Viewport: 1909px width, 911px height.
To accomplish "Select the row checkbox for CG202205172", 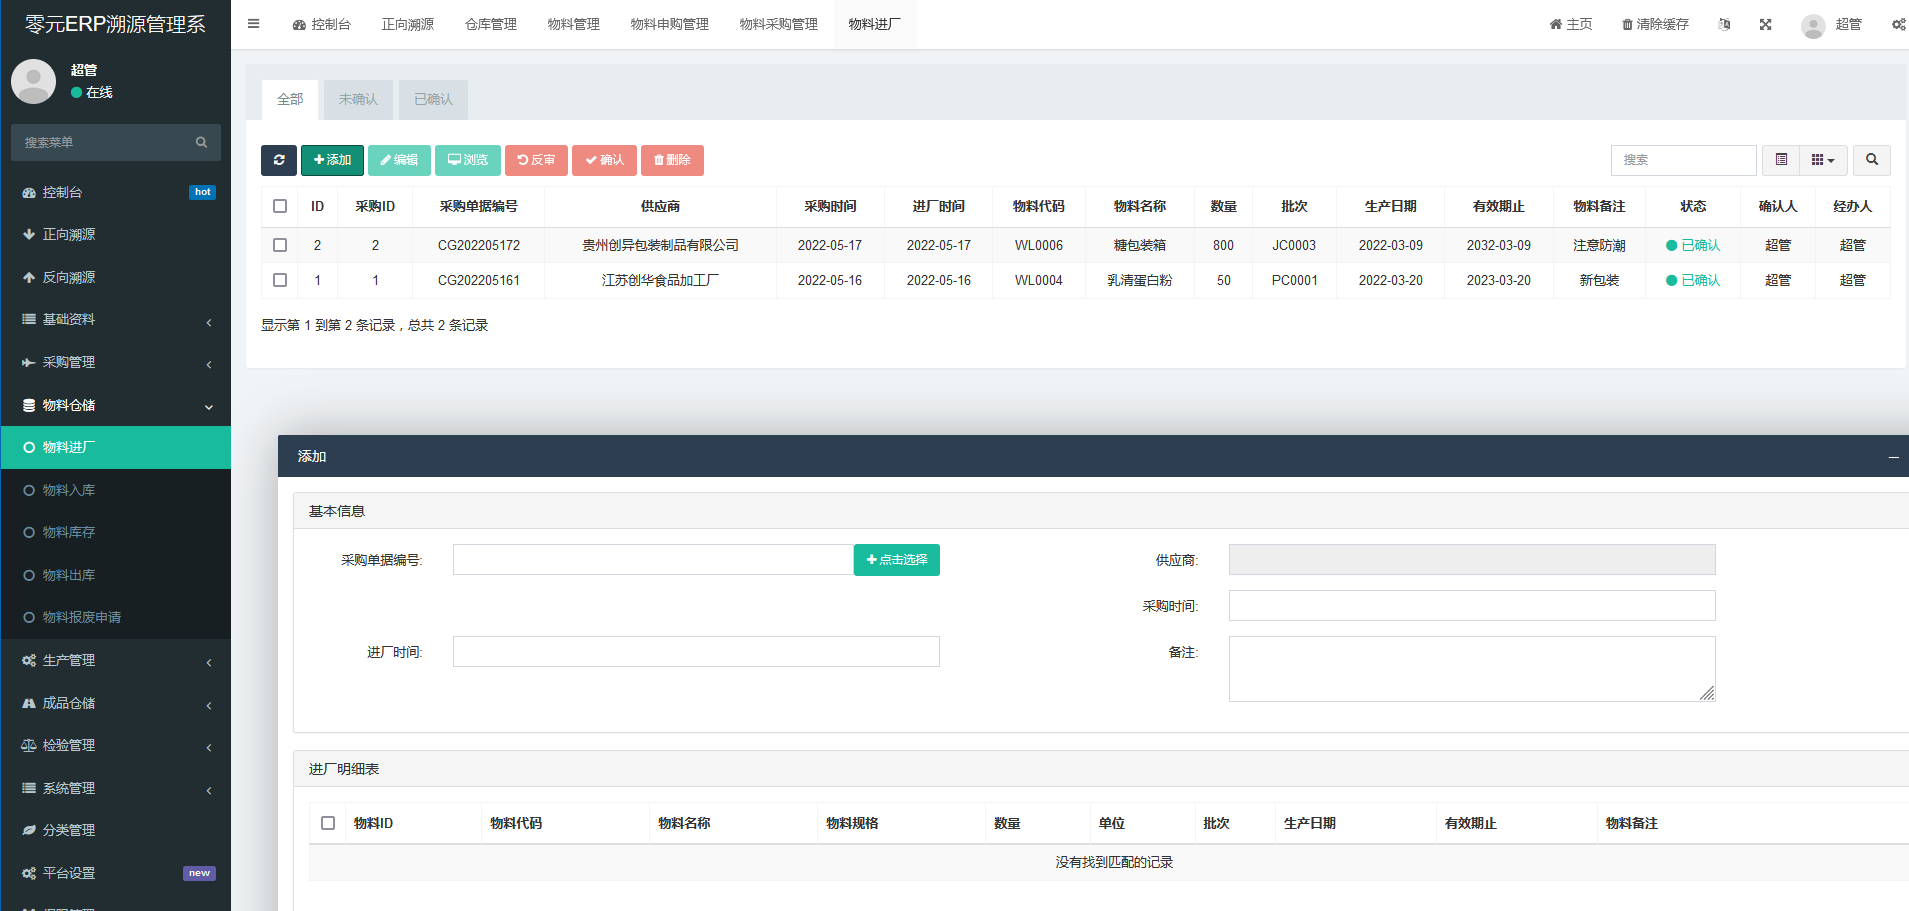I will [280, 245].
